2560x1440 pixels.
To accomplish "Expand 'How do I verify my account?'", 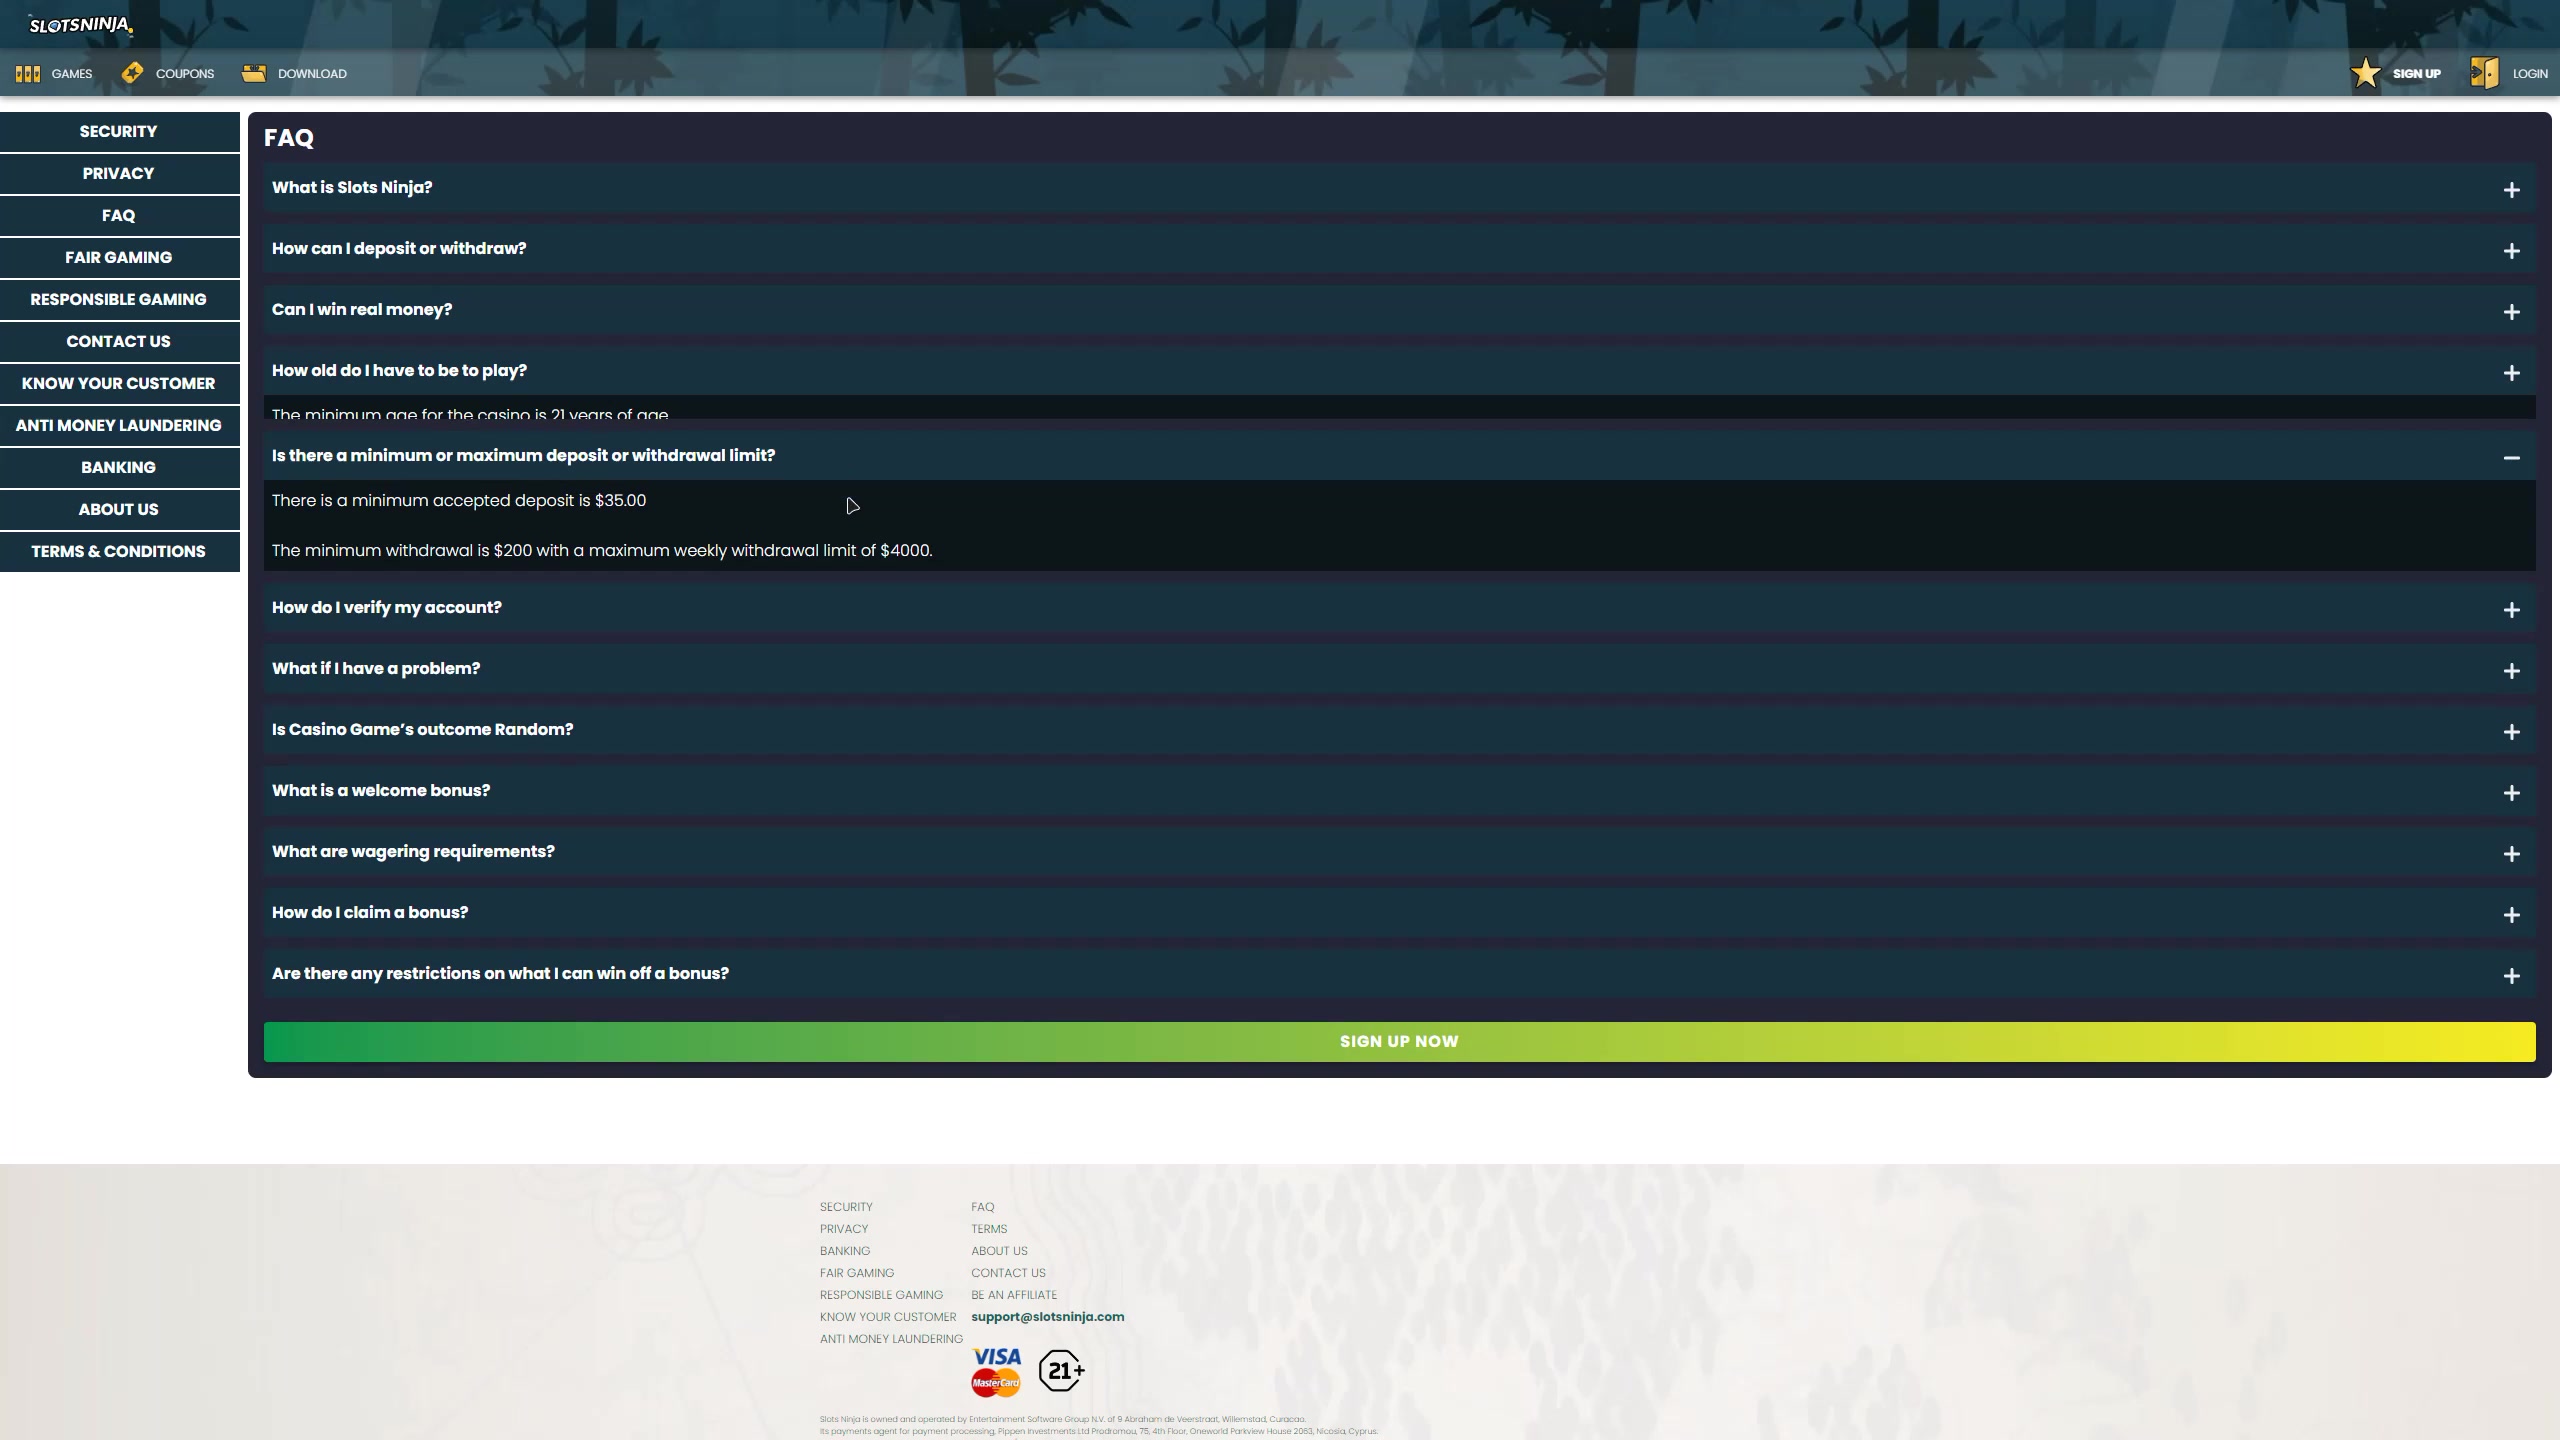I will click(x=2511, y=610).
